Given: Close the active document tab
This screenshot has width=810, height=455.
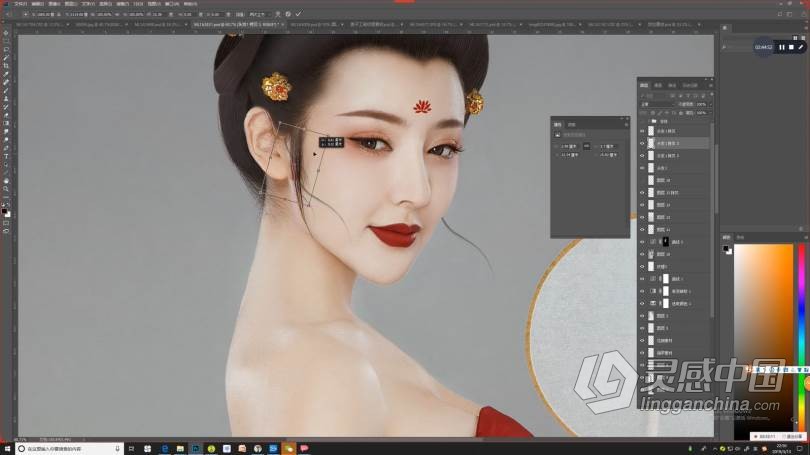Looking at the screenshot, I should click(x=283, y=24).
